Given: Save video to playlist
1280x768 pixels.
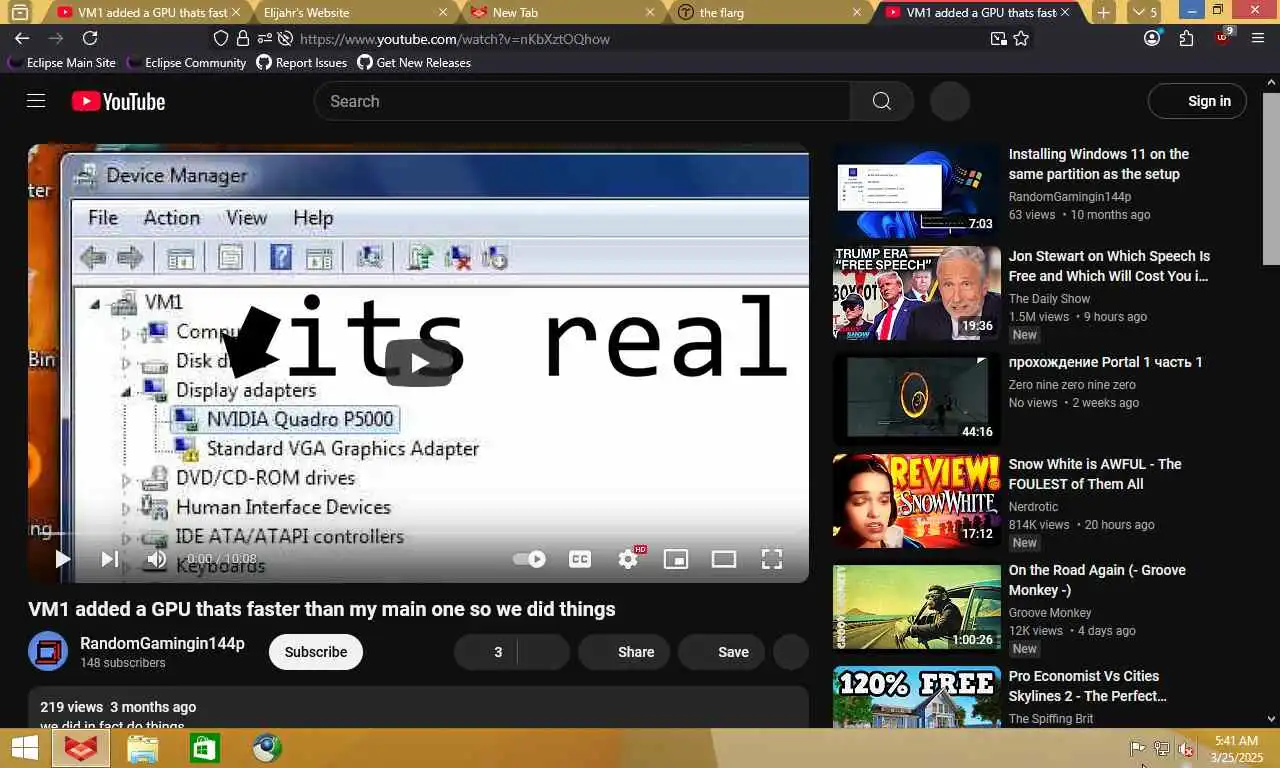Looking at the screenshot, I should (x=721, y=652).
